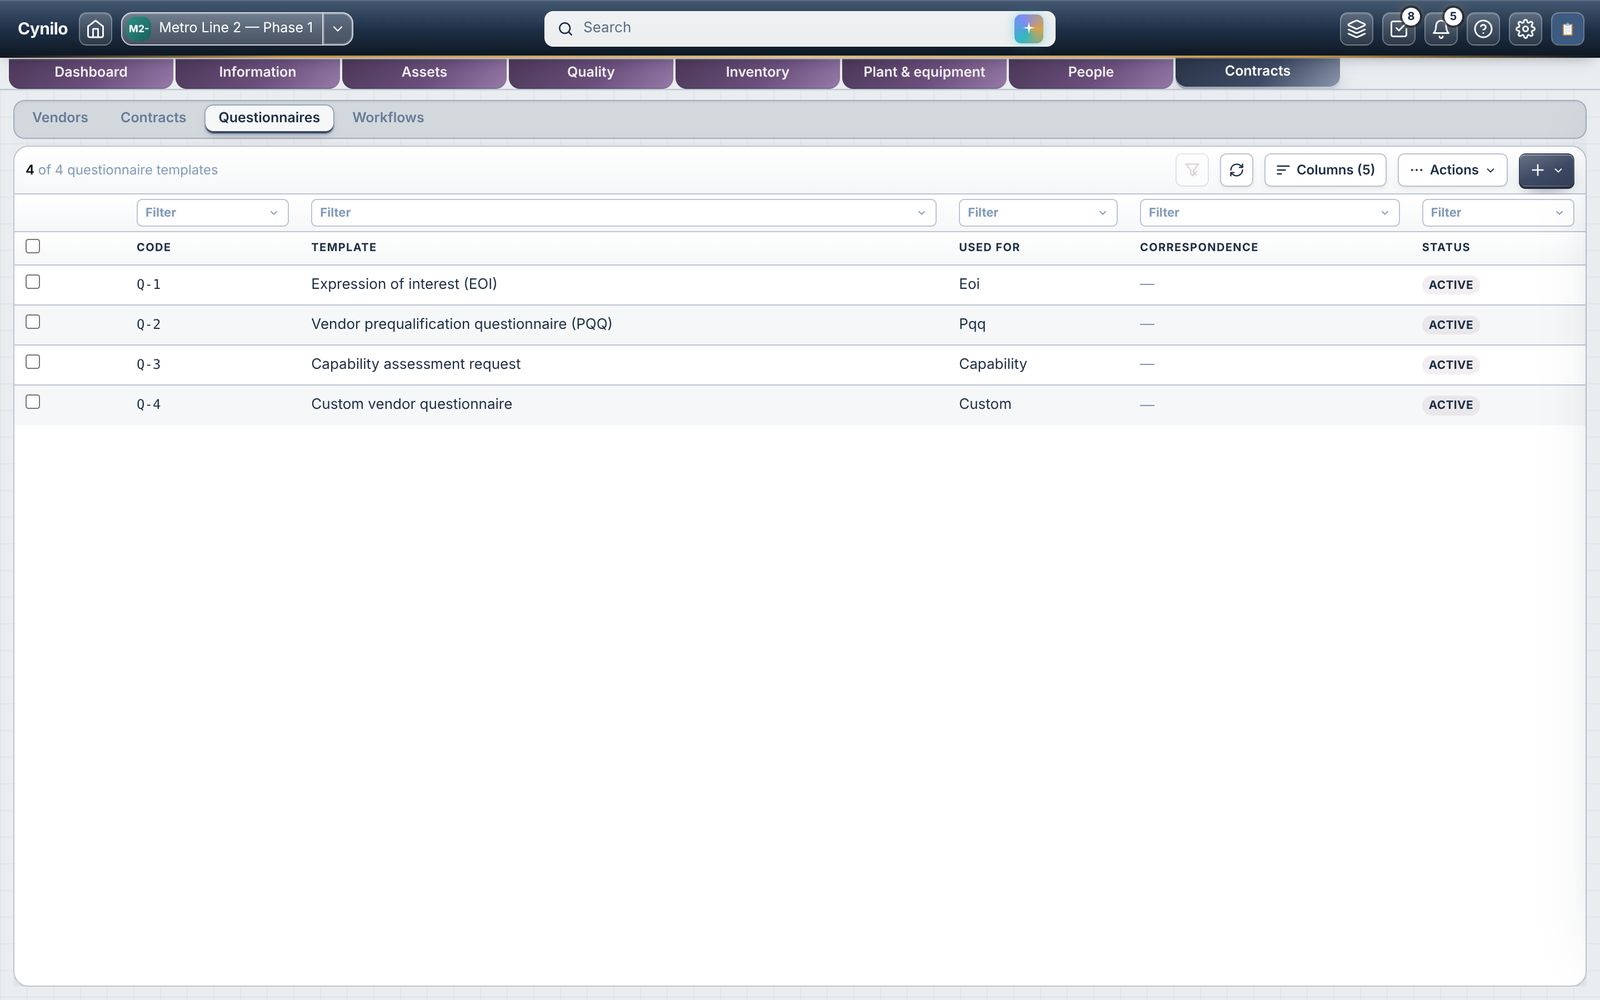The width and height of the screenshot is (1600, 1000).
Task: Click the colorful AI sparkle button
Action: tap(1028, 28)
